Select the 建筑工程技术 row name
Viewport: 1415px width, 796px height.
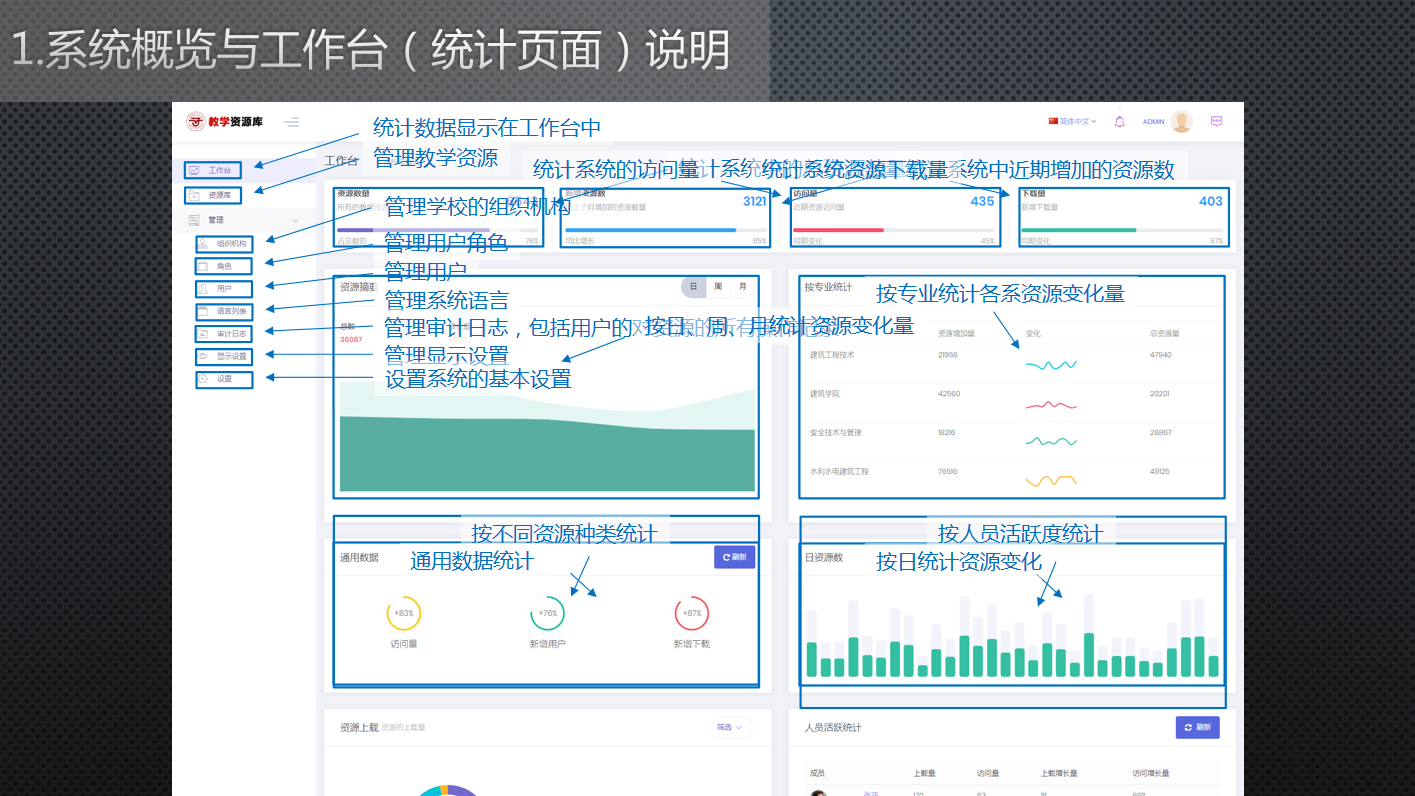[x=832, y=355]
